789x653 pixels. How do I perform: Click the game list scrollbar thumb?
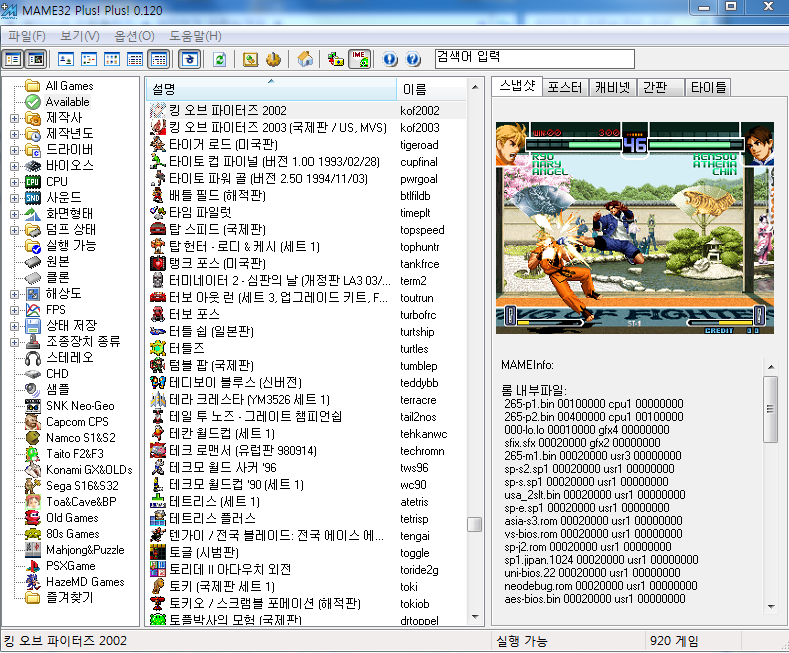coord(475,524)
